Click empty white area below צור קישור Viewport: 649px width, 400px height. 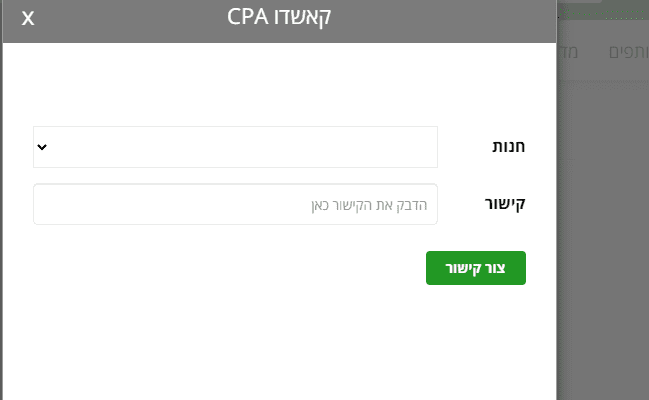(280, 340)
